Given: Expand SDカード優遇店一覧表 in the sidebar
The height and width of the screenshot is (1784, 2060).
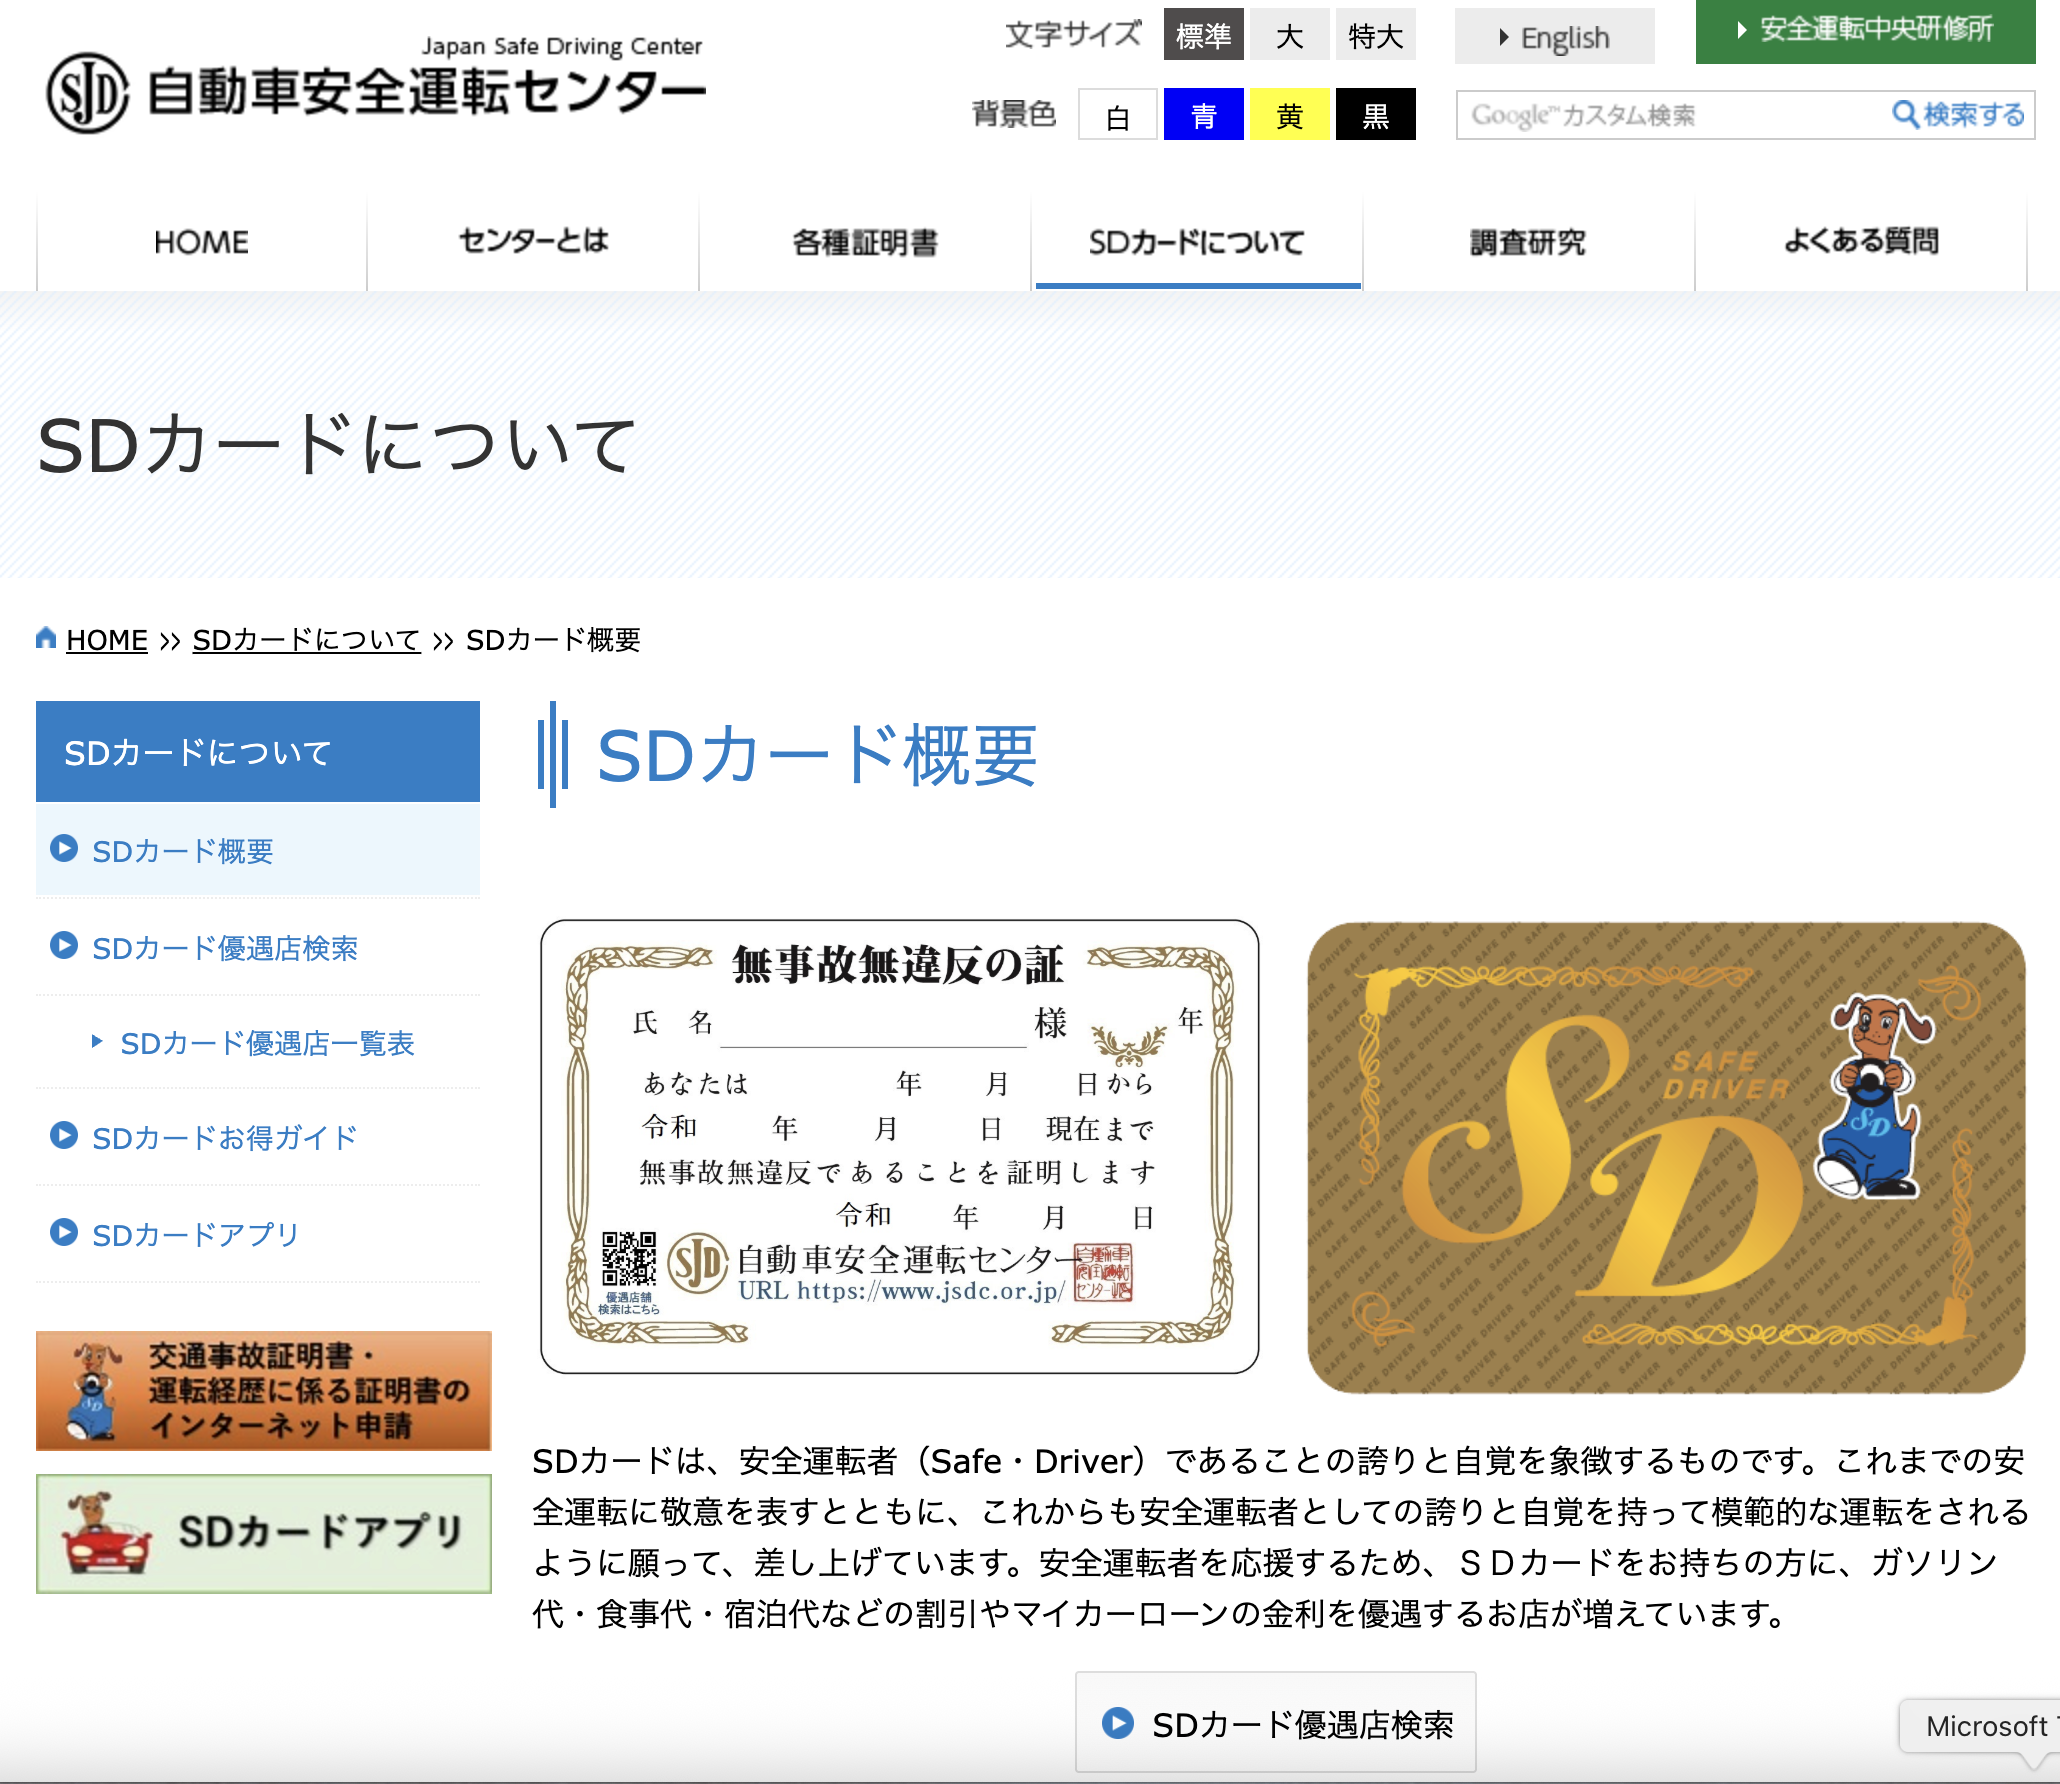Looking at the screenshot, I should pos(267,1043).
